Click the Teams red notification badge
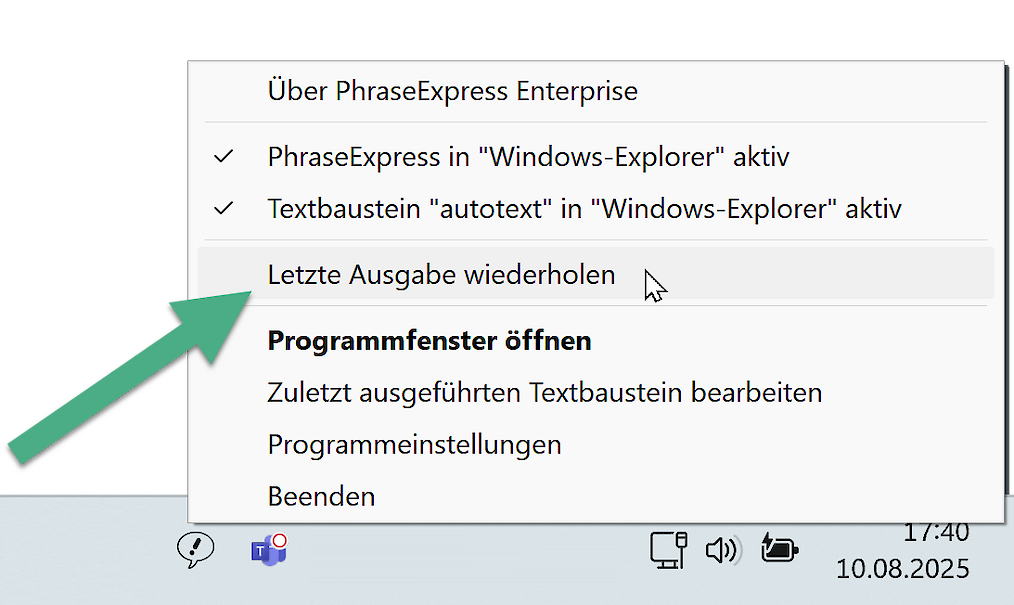Image resolution: width=1014 pixels, height=605 pixels. 279,540
